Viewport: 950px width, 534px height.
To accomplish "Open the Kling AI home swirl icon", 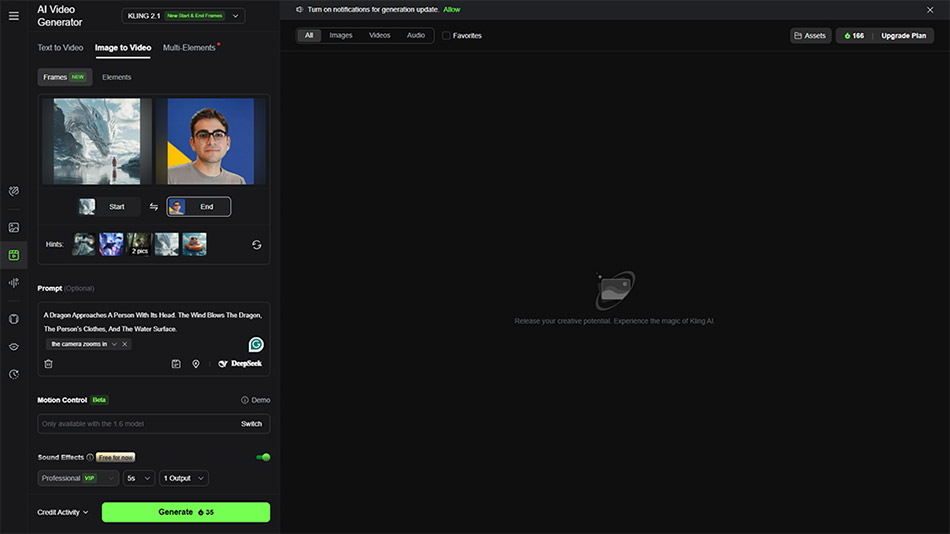I will 13,191.
